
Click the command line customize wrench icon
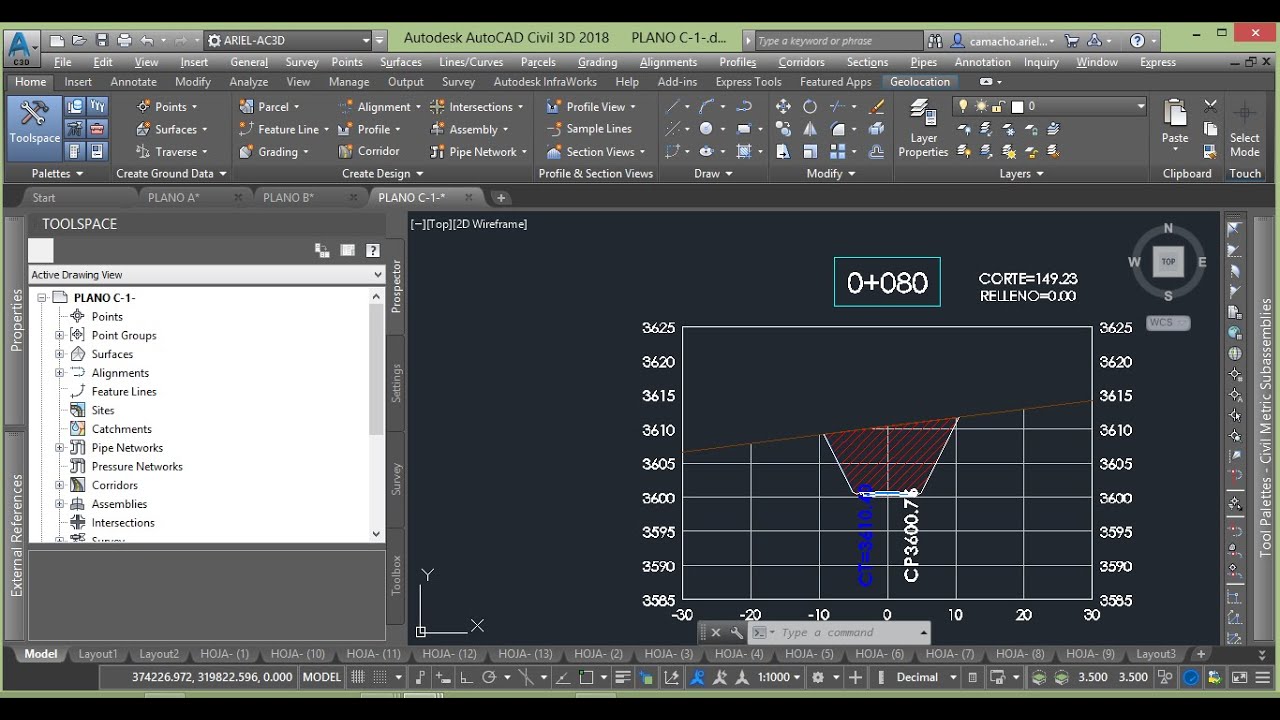point(737,633)
